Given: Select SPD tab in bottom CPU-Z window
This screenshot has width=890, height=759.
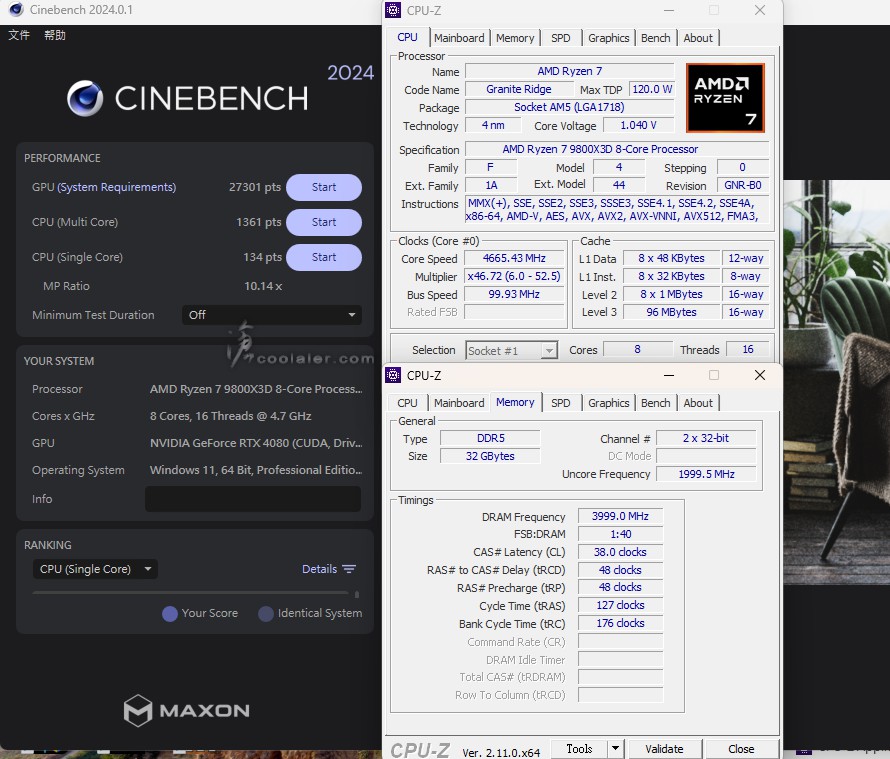Looking at the screenshot, I should [560, 403].
